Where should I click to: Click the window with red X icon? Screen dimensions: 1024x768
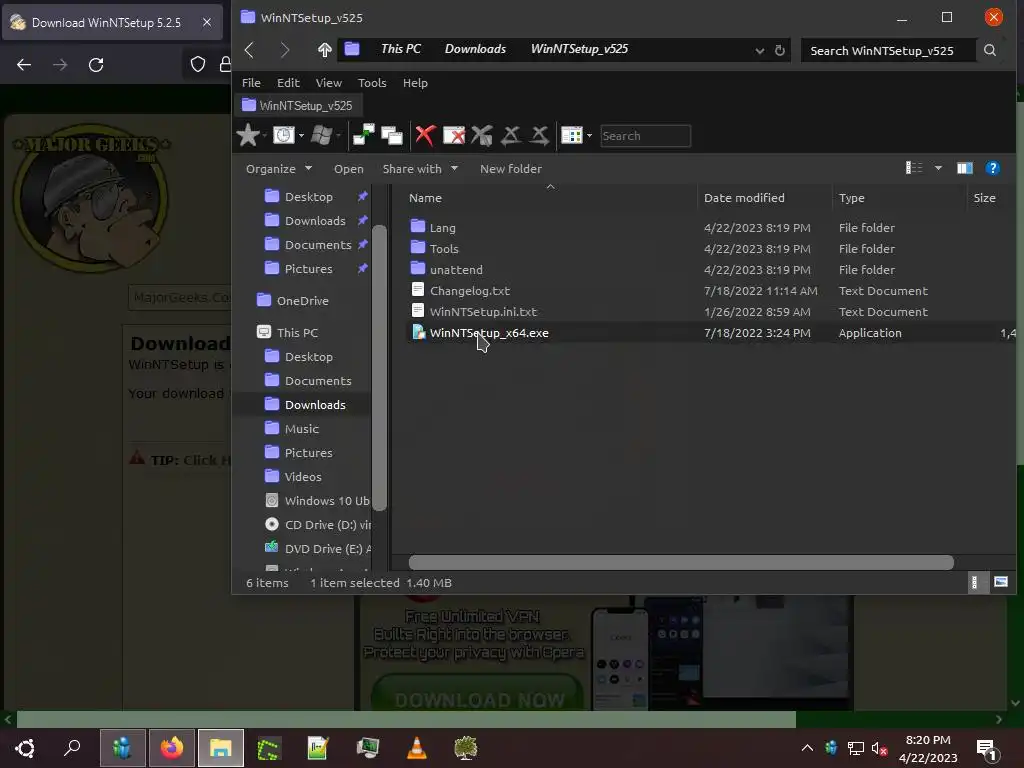454,135
